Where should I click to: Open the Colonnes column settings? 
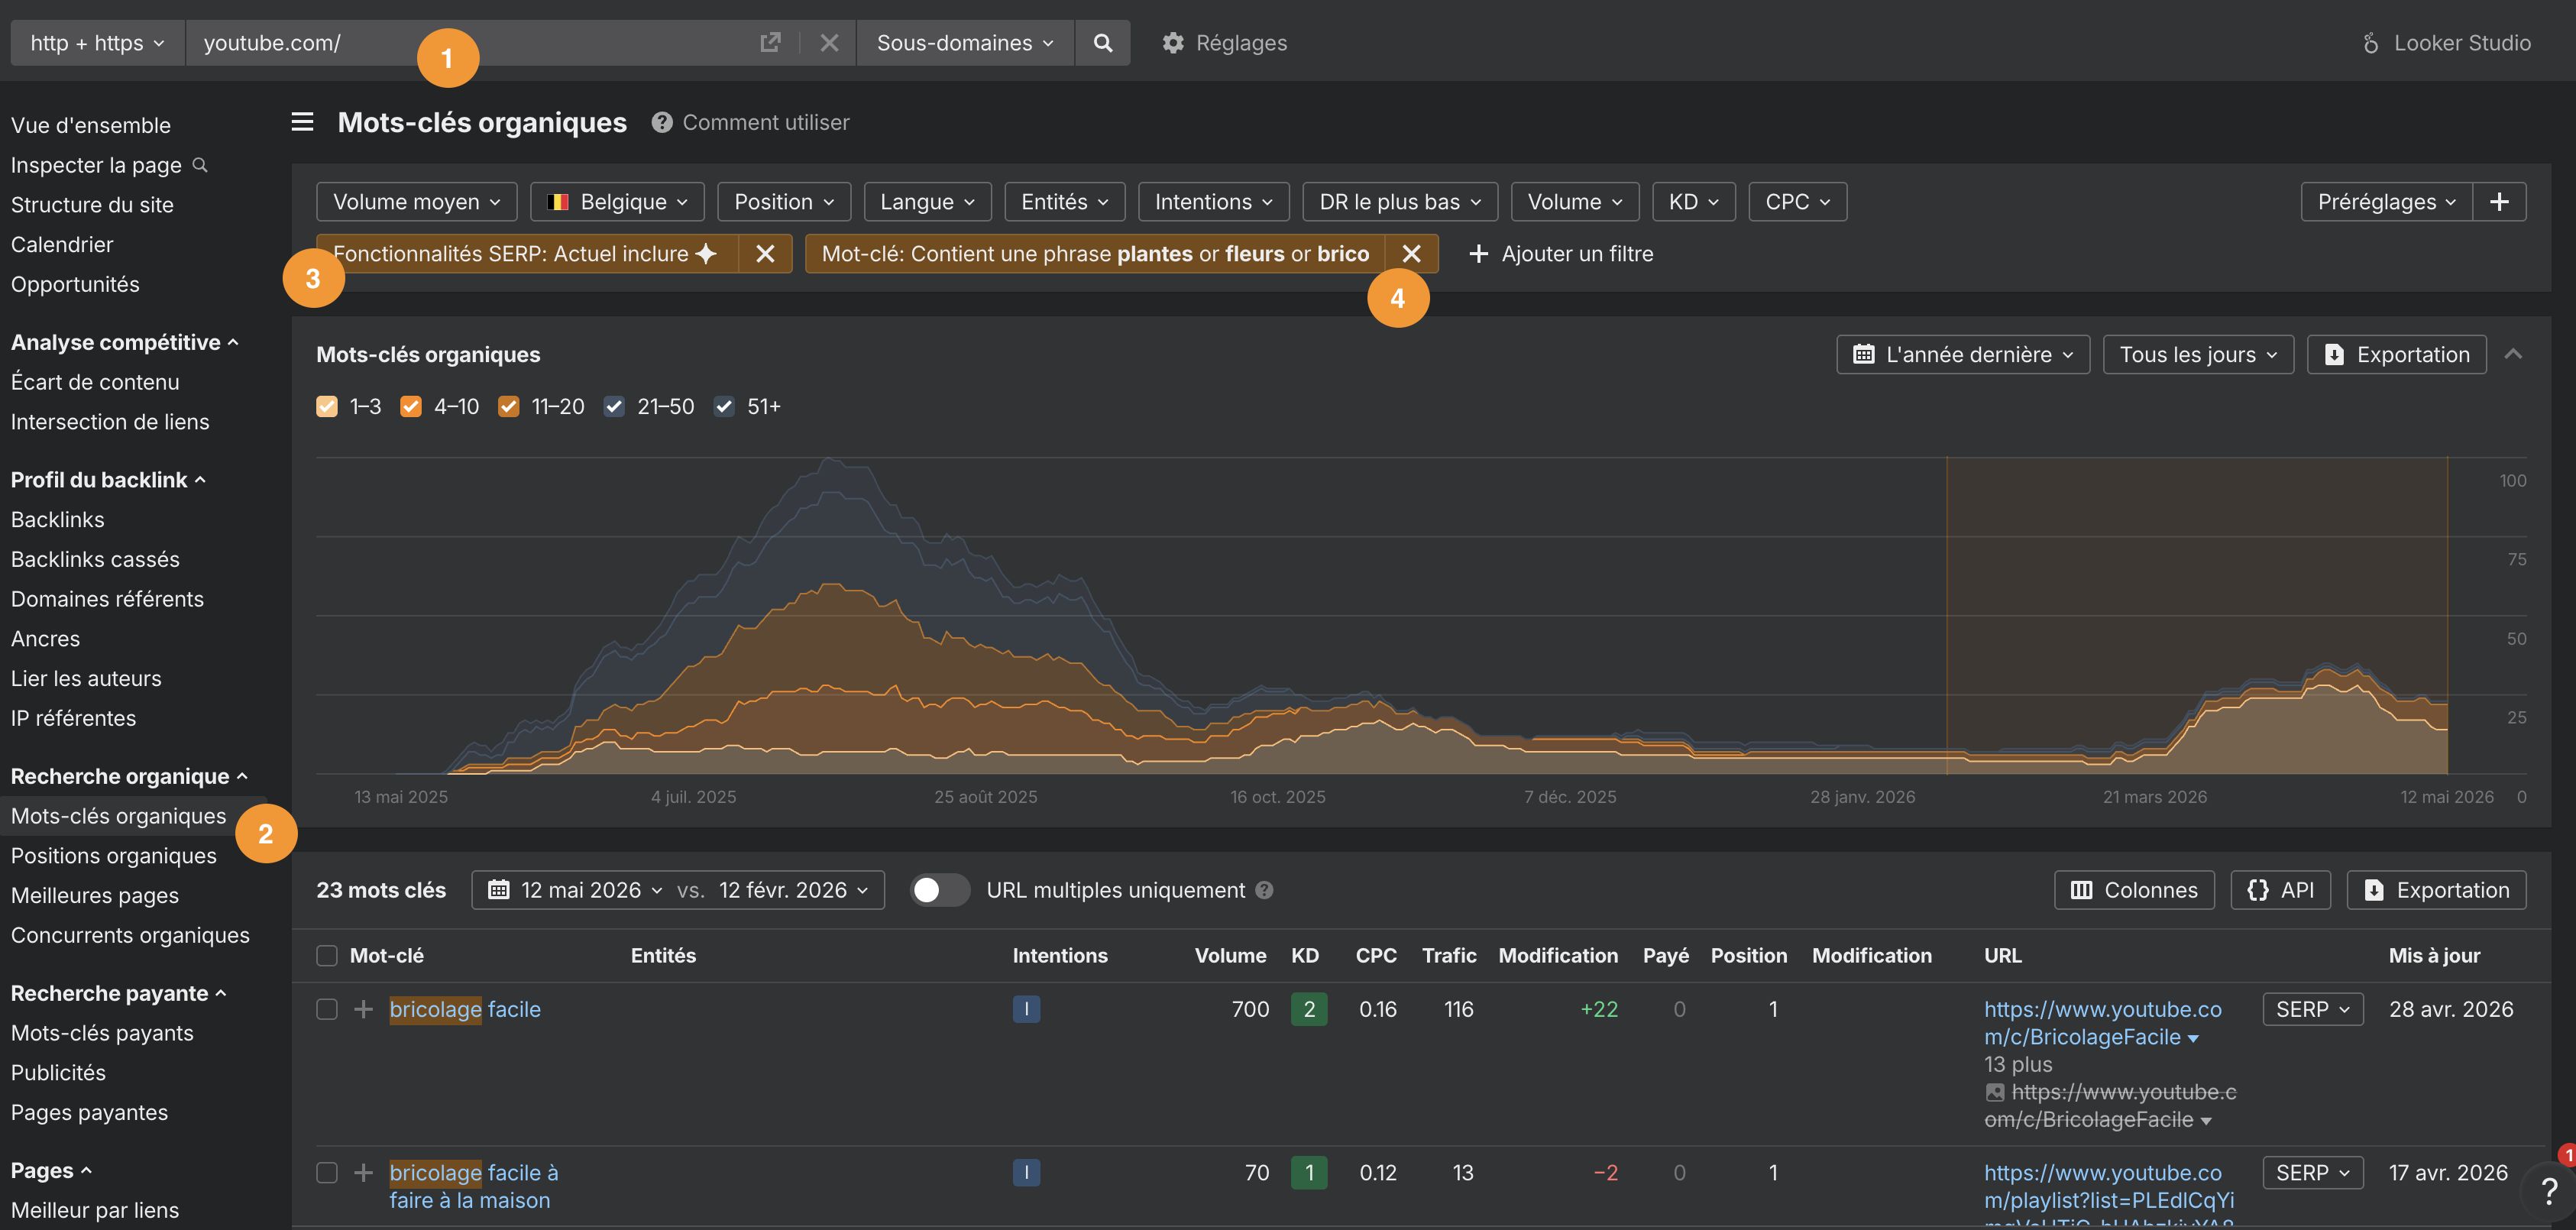[2135, 890]
